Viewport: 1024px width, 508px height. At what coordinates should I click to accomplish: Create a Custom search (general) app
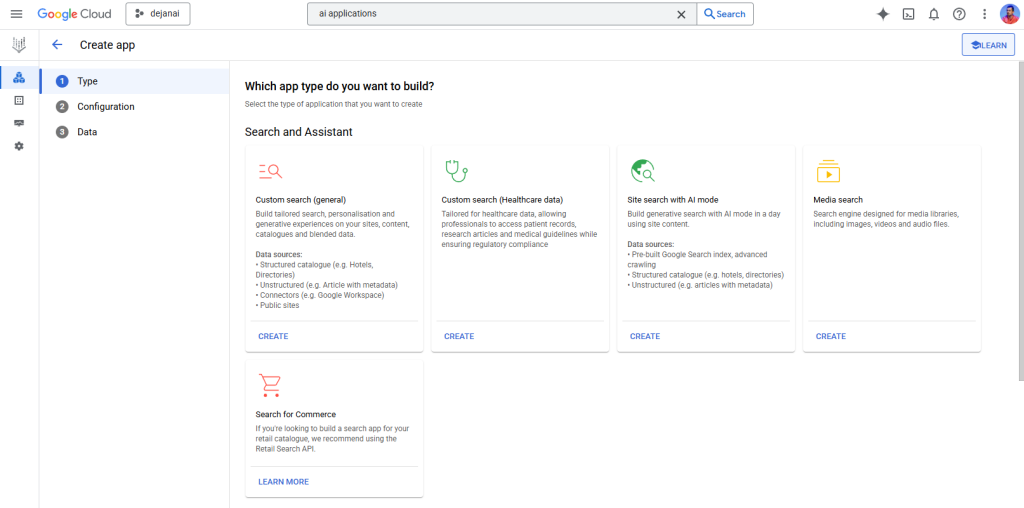click(273, 336)
